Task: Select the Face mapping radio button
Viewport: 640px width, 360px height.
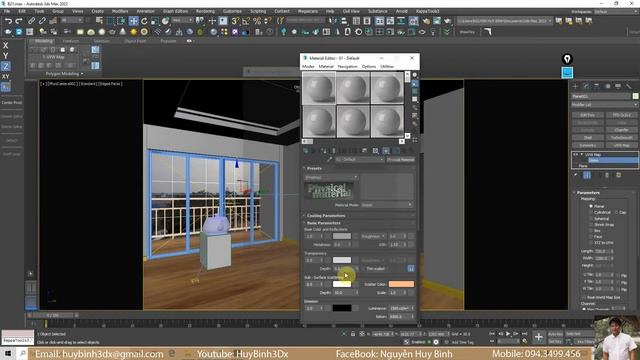Action: coord(591,236)
